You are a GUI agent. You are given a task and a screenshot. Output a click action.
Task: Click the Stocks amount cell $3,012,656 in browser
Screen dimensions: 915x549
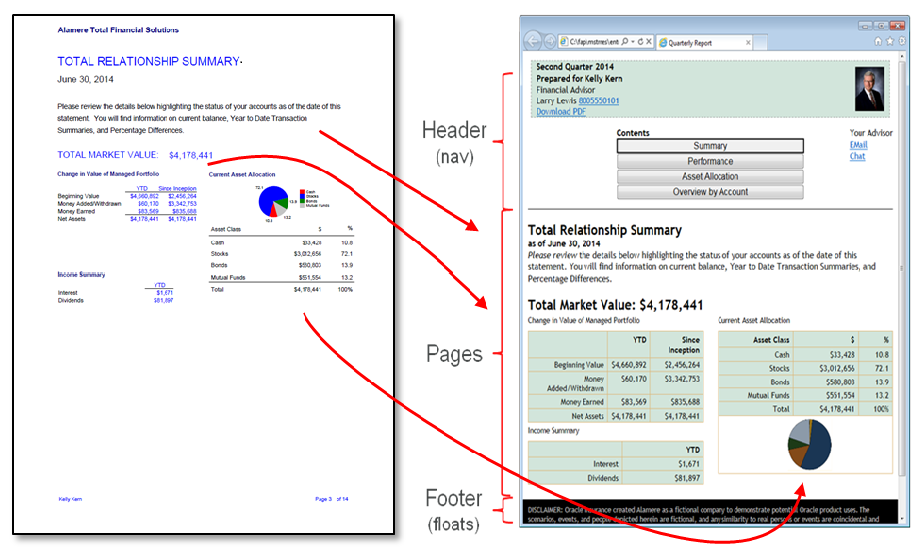coord(826,368)
